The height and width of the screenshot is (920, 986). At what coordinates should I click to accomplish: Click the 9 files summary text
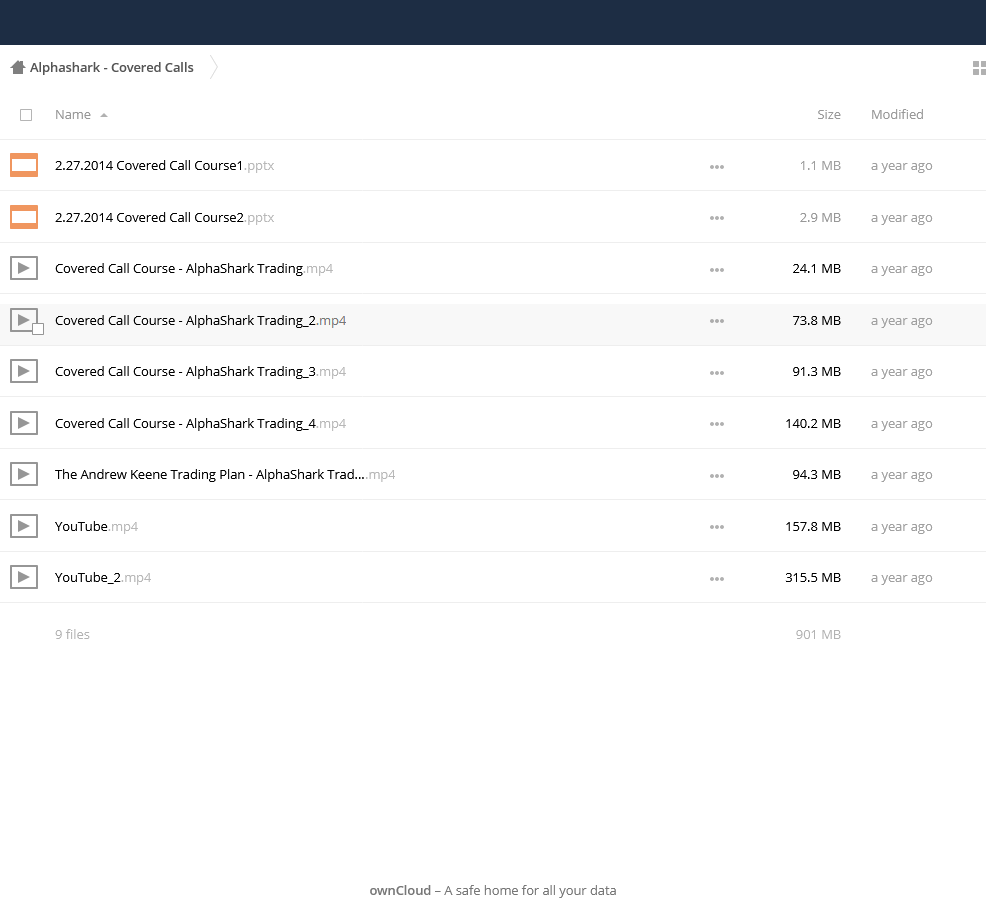pos(72,635)
